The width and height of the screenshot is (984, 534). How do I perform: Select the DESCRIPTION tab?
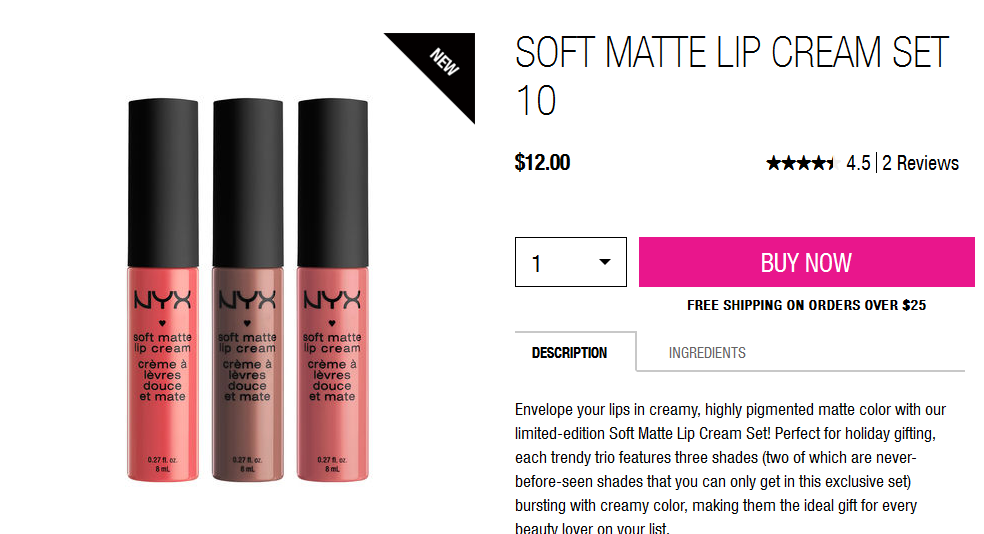click(569, 353)
